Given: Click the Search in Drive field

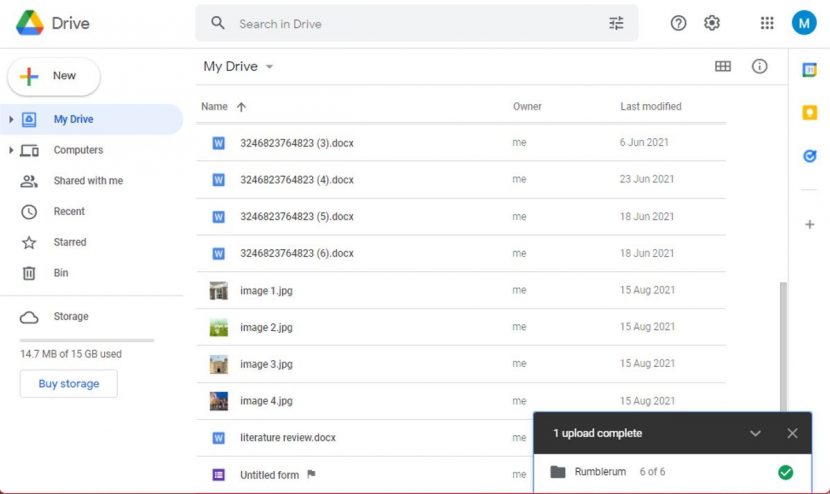Looking at the screenshot, I should pyautogui.click(x=417, y=23).
